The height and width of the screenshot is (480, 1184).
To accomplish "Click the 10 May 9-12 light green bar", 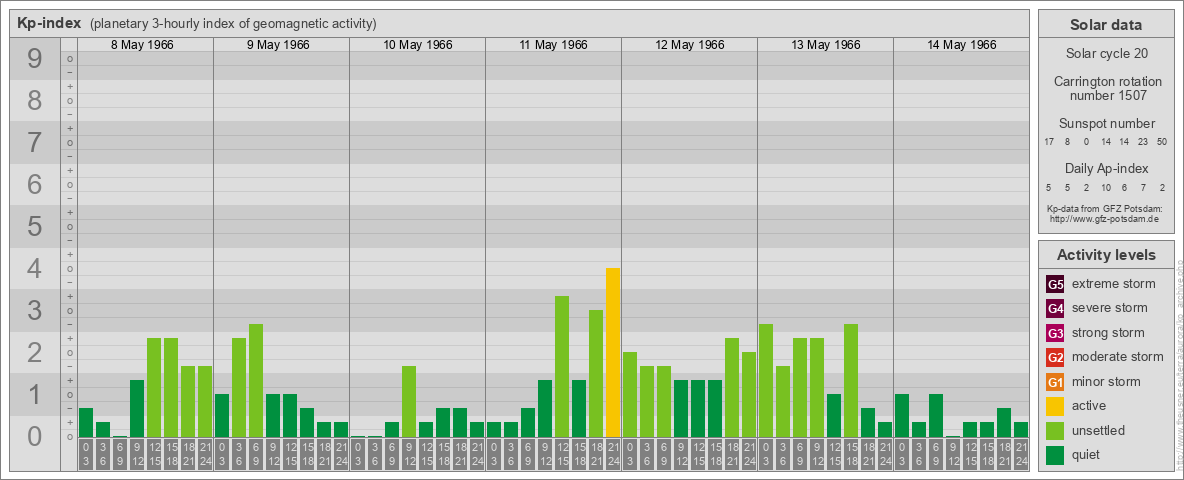I will [x=409, y=402].
